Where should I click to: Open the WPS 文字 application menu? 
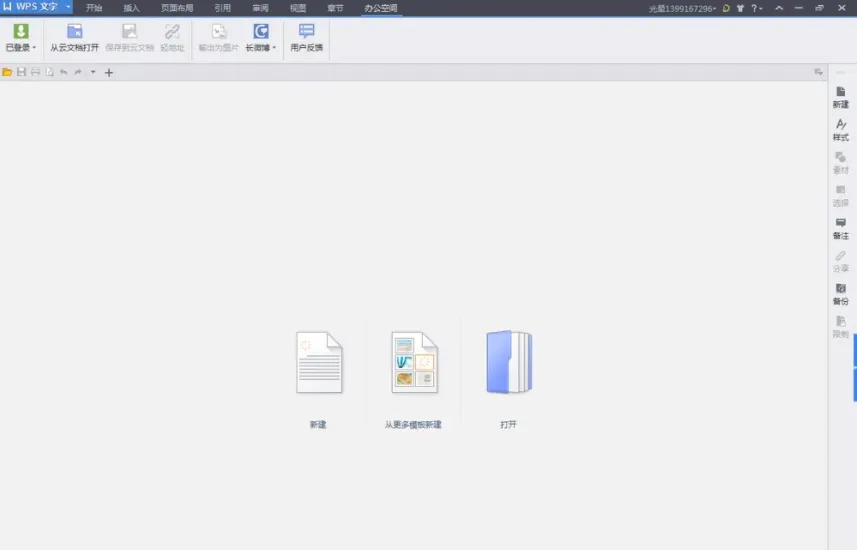tap(36, 7)
